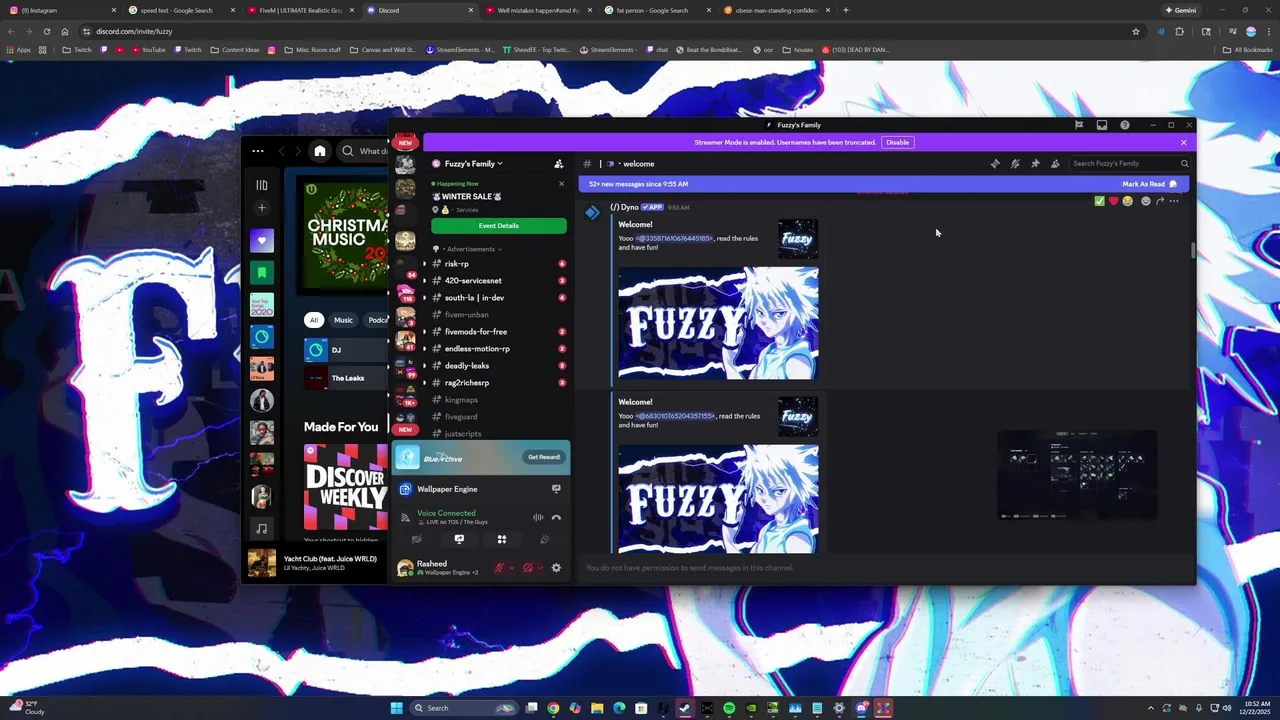Screen dimensions: 1280x720
Task: Open activities icon in voice panel
Action: pyautogui.click(x=502, y=539)
